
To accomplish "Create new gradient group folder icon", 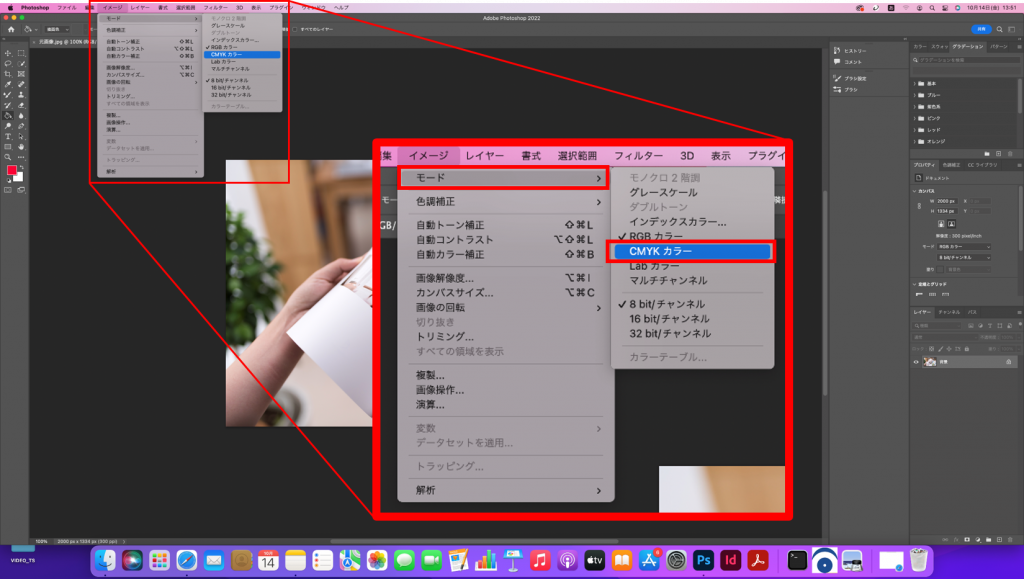I will pos(987,153).
